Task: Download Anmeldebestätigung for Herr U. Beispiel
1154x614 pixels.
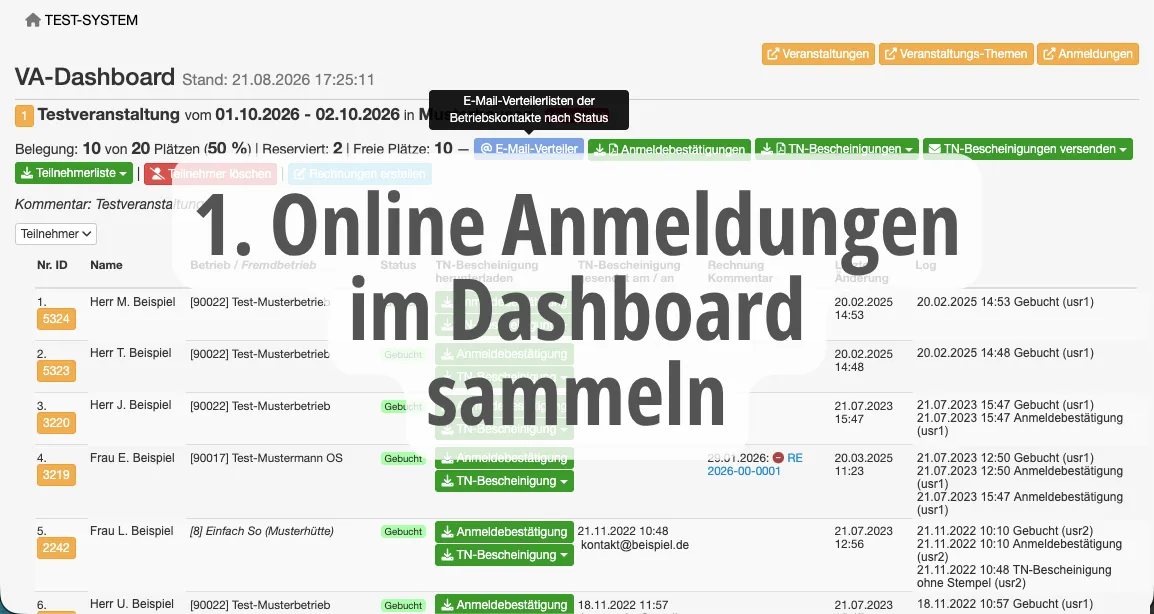Action: (504, 604)
